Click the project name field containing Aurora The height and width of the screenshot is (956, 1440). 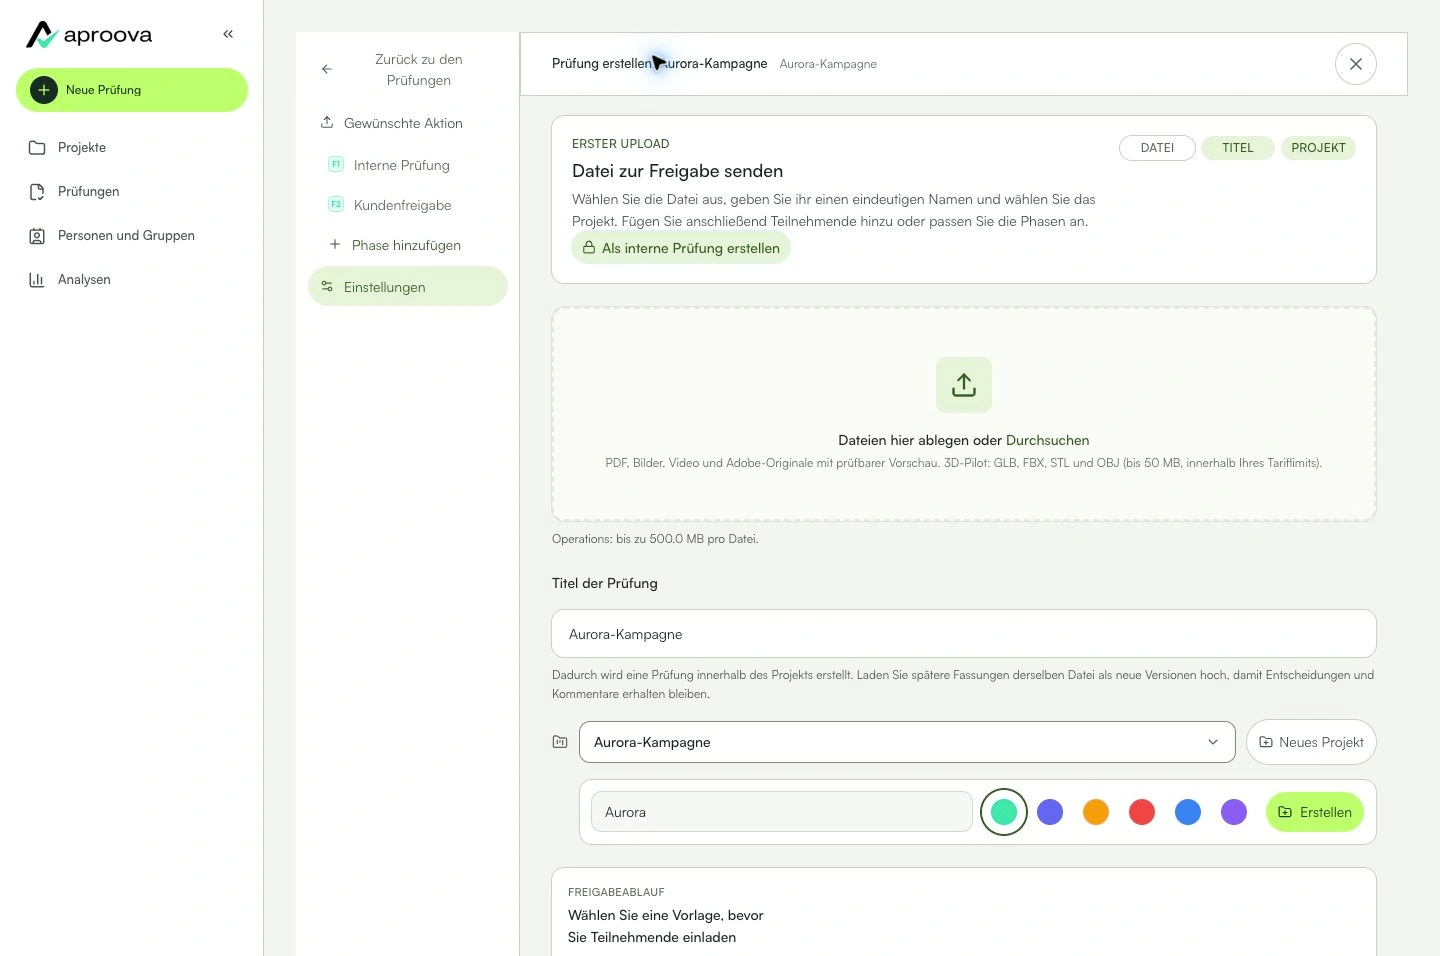click(782, 812)
